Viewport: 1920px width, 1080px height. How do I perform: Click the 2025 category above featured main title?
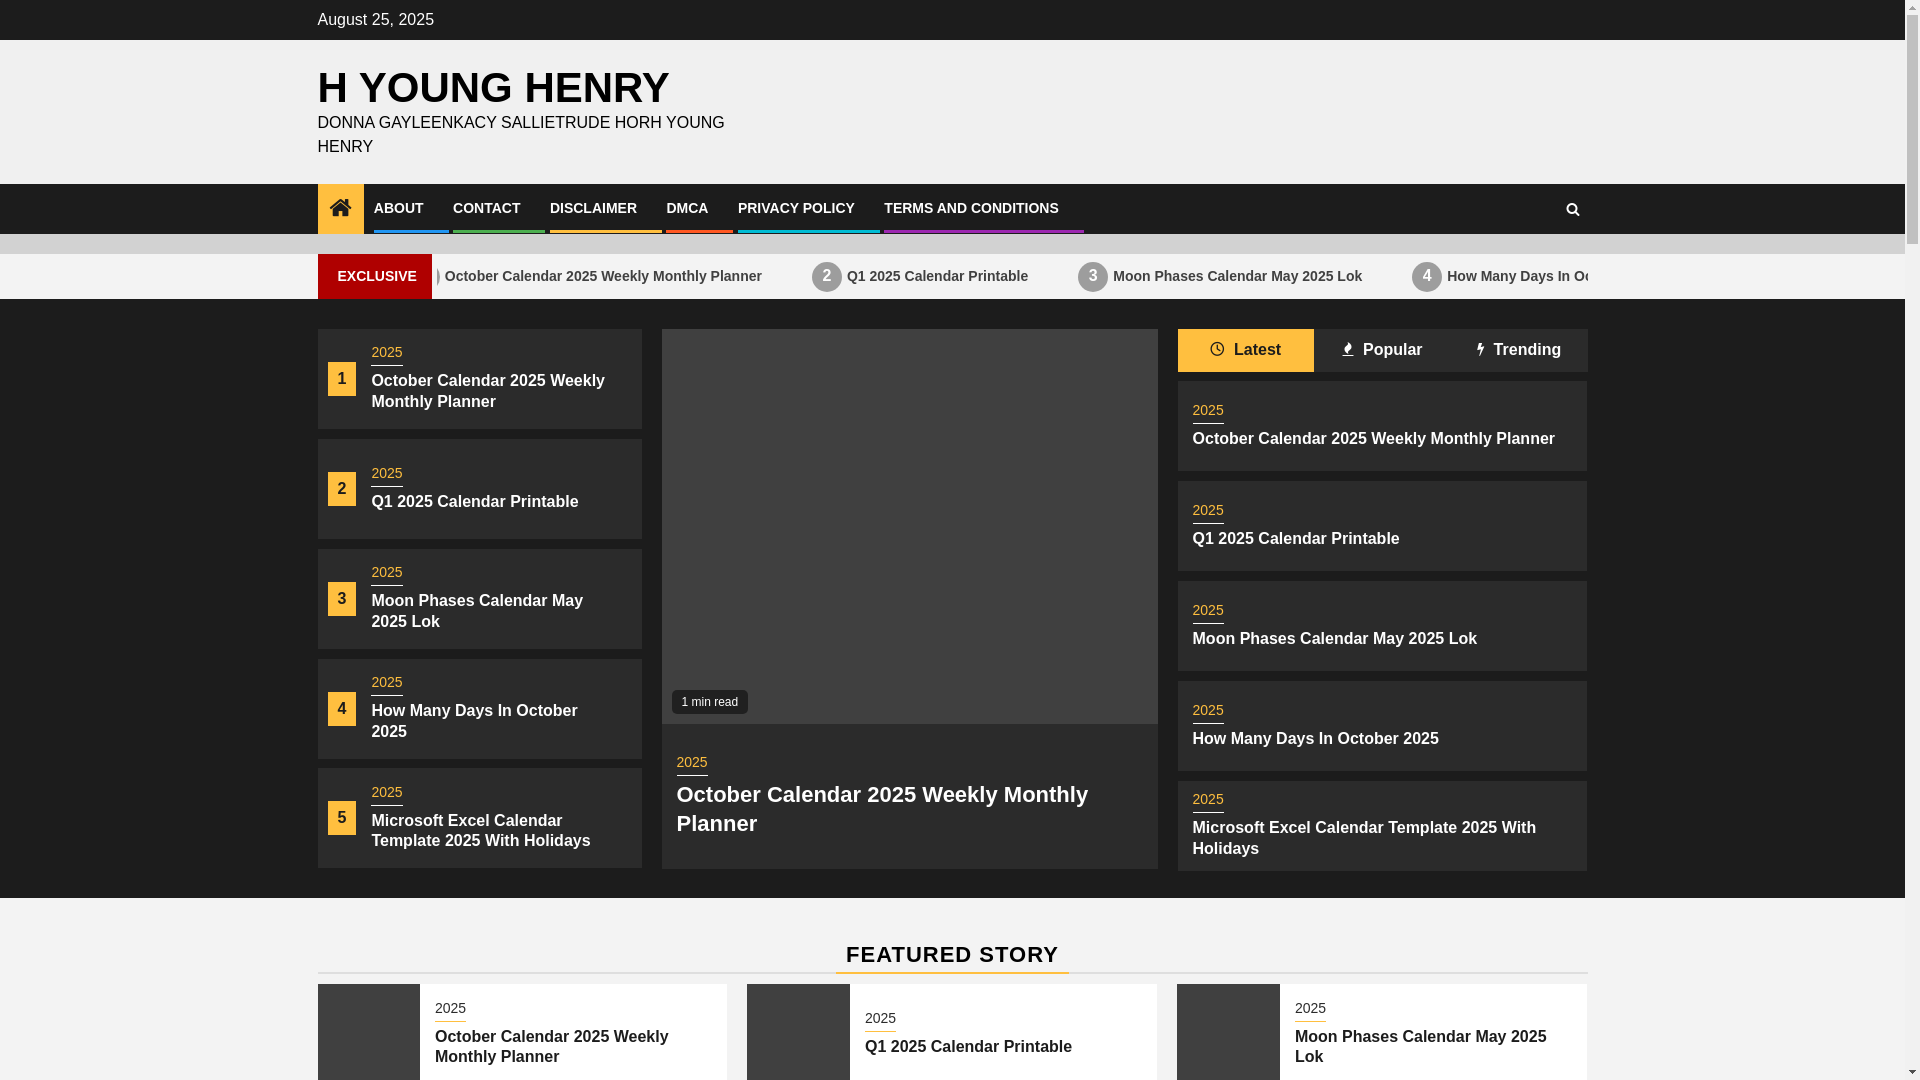click(692, 763)
